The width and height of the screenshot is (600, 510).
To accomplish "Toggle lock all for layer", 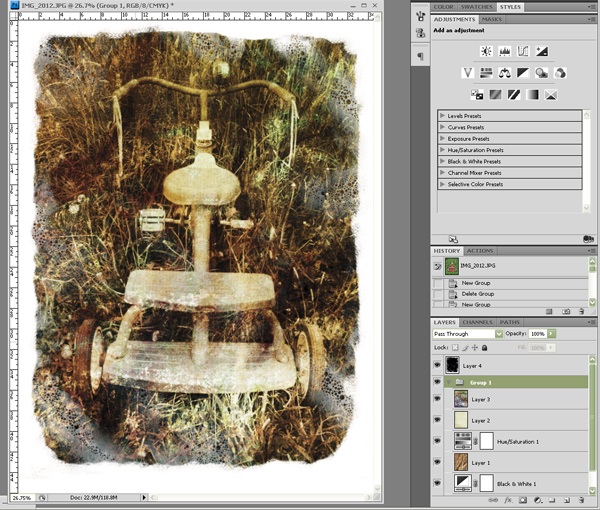I will coord(484,347).
